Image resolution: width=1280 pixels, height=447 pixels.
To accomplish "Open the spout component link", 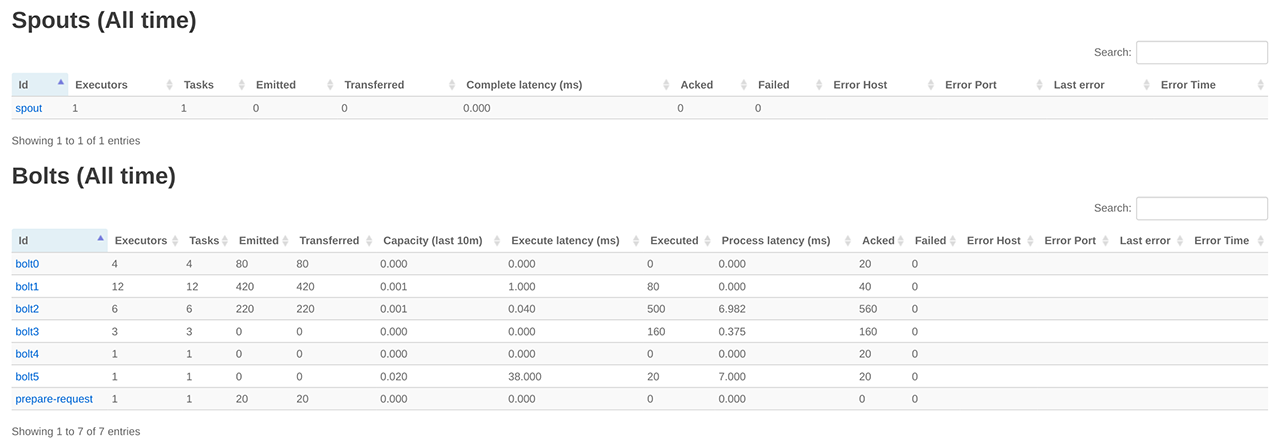I will 29,108.
